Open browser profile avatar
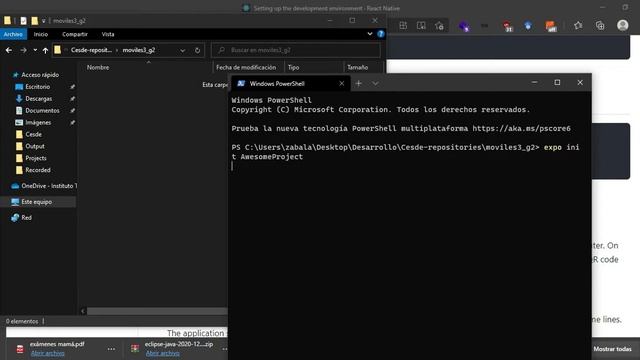This screenshot has width=640, height=360. [x=622, y=25]
